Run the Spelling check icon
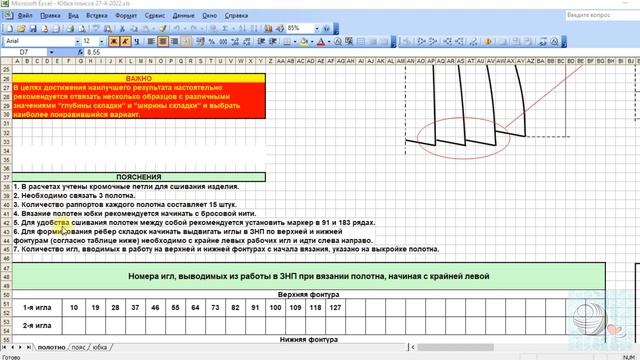Screen dimensions: 640x360 (x=96, y=29)
